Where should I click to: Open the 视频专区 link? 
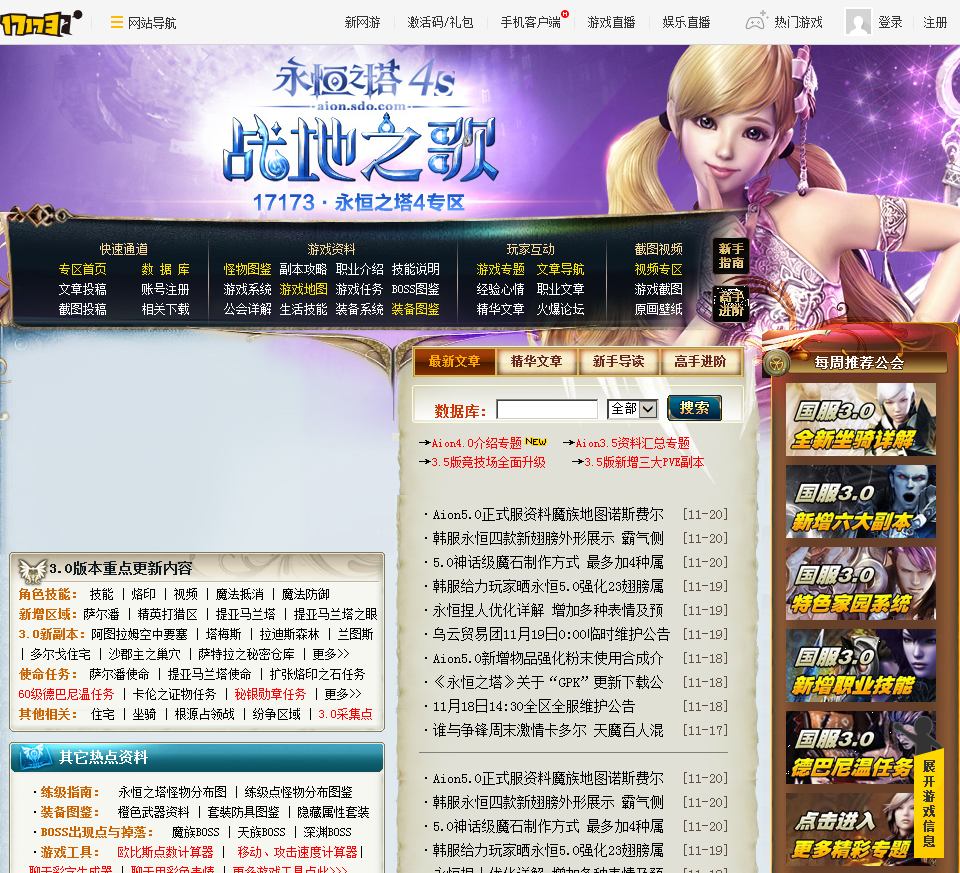tap(658, 269)
